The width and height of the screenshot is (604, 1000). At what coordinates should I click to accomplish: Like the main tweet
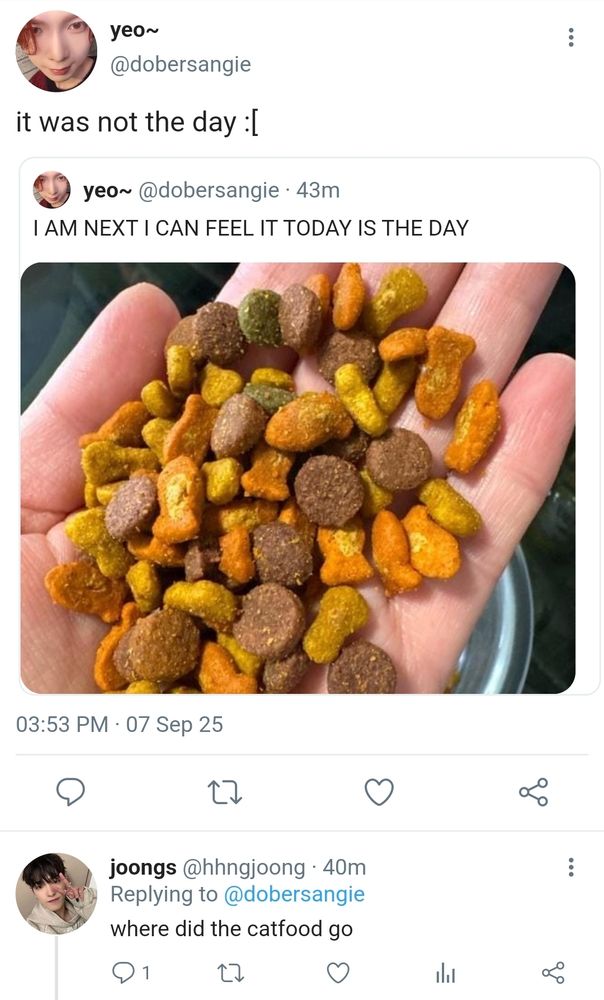(x=378, y=793)
